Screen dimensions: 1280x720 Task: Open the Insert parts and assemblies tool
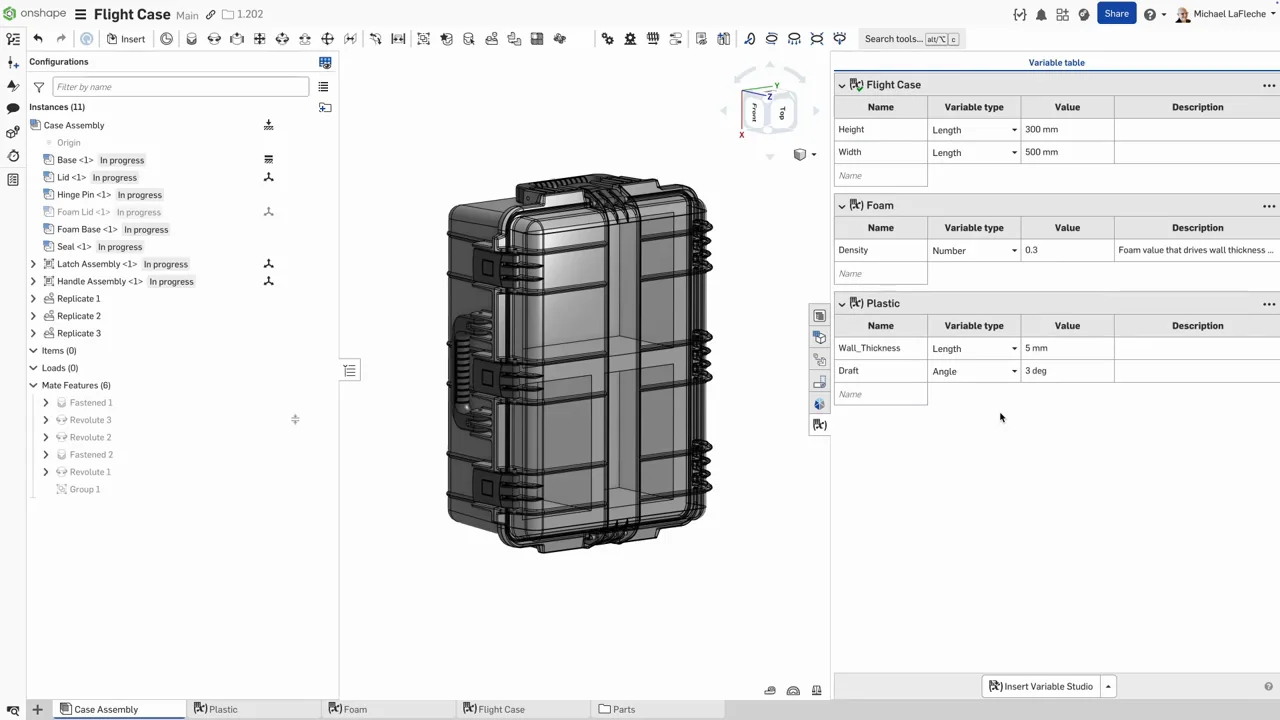(126, 39)
